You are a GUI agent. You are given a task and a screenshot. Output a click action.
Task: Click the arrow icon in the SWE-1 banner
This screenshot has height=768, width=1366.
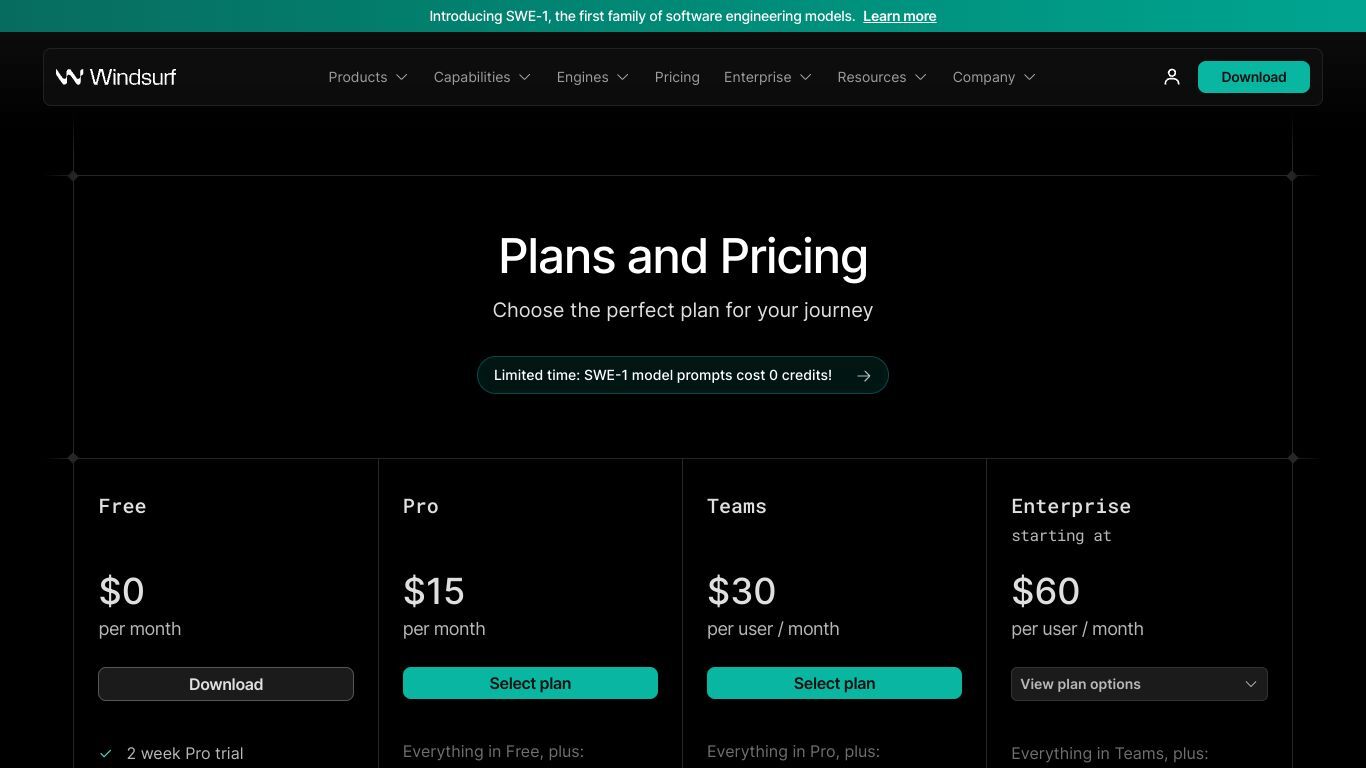coord(864,376)
